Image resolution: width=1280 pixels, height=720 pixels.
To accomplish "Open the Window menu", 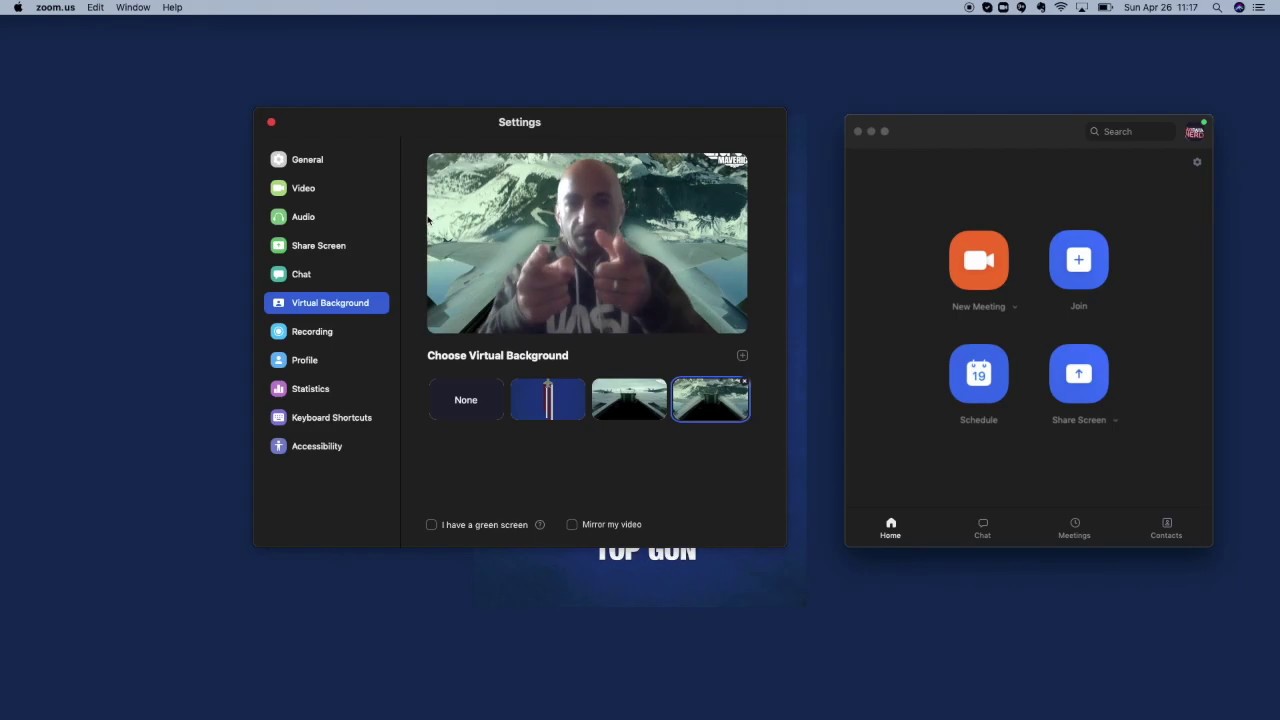I will [133, 7].
